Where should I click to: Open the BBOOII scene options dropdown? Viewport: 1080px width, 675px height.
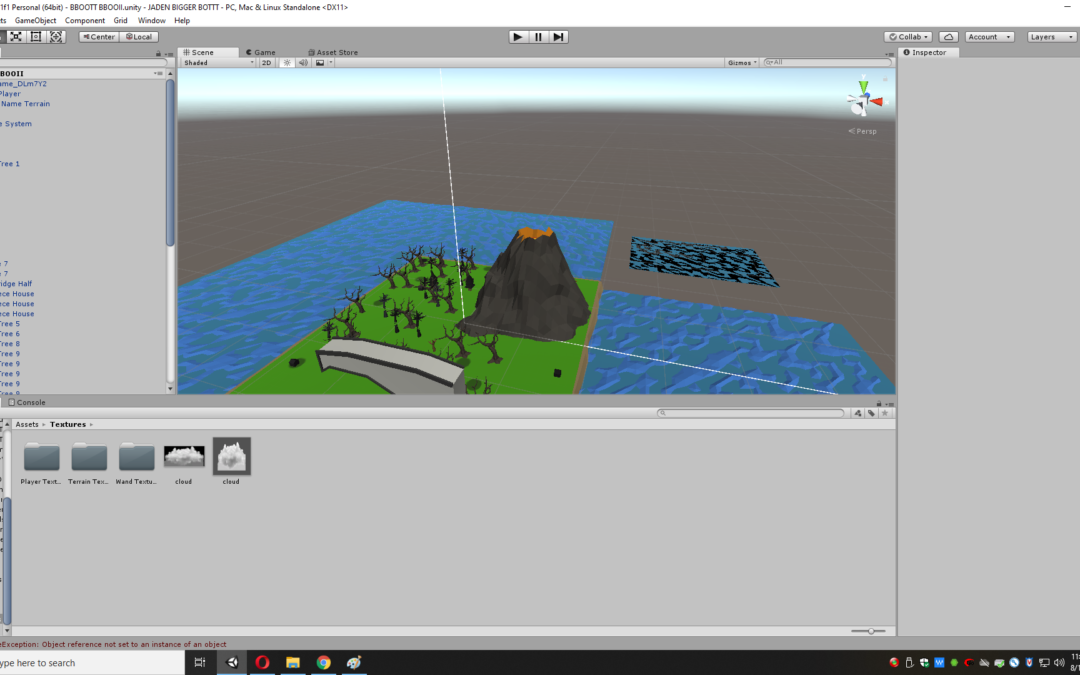158,73
